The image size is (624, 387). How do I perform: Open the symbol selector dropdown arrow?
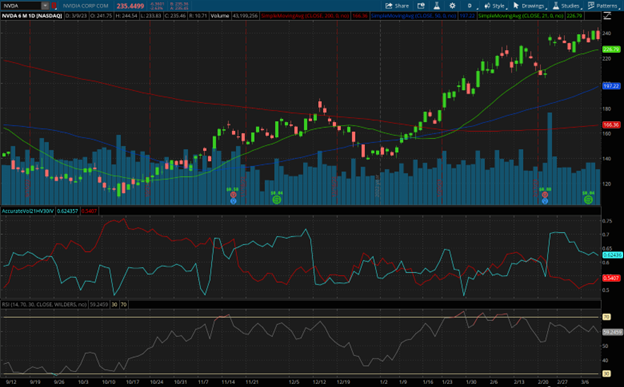pyautogui.click(x=45, y=6)
